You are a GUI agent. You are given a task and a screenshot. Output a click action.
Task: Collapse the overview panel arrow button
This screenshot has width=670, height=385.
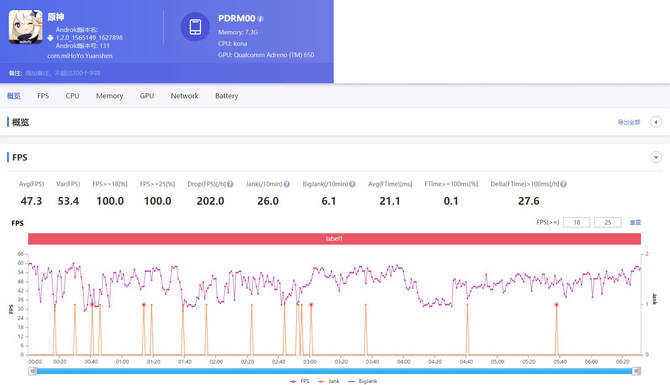pyautogui.click(x=656, y=122)
